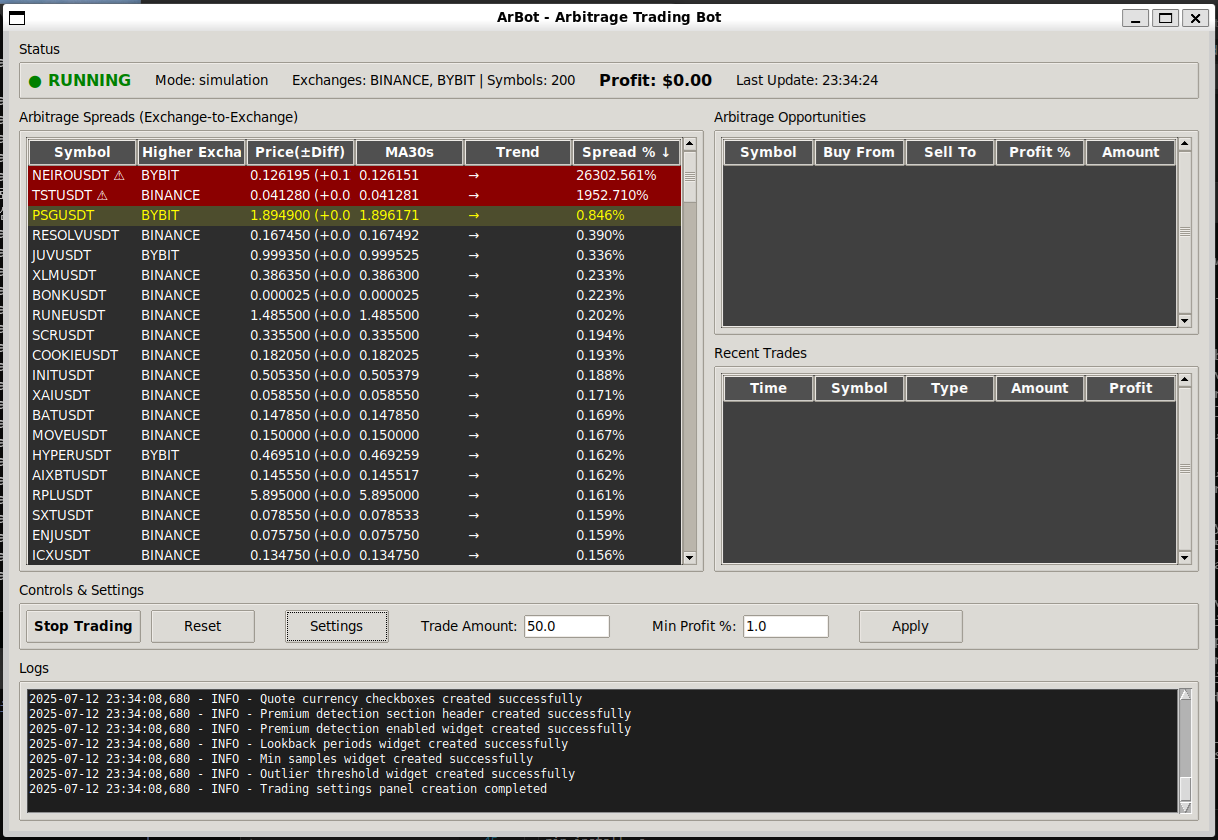Viewport: 1218px width, 840px height.
Task: Click the trend arrow in the RUNEUSDT row
Action: point(474,315)
